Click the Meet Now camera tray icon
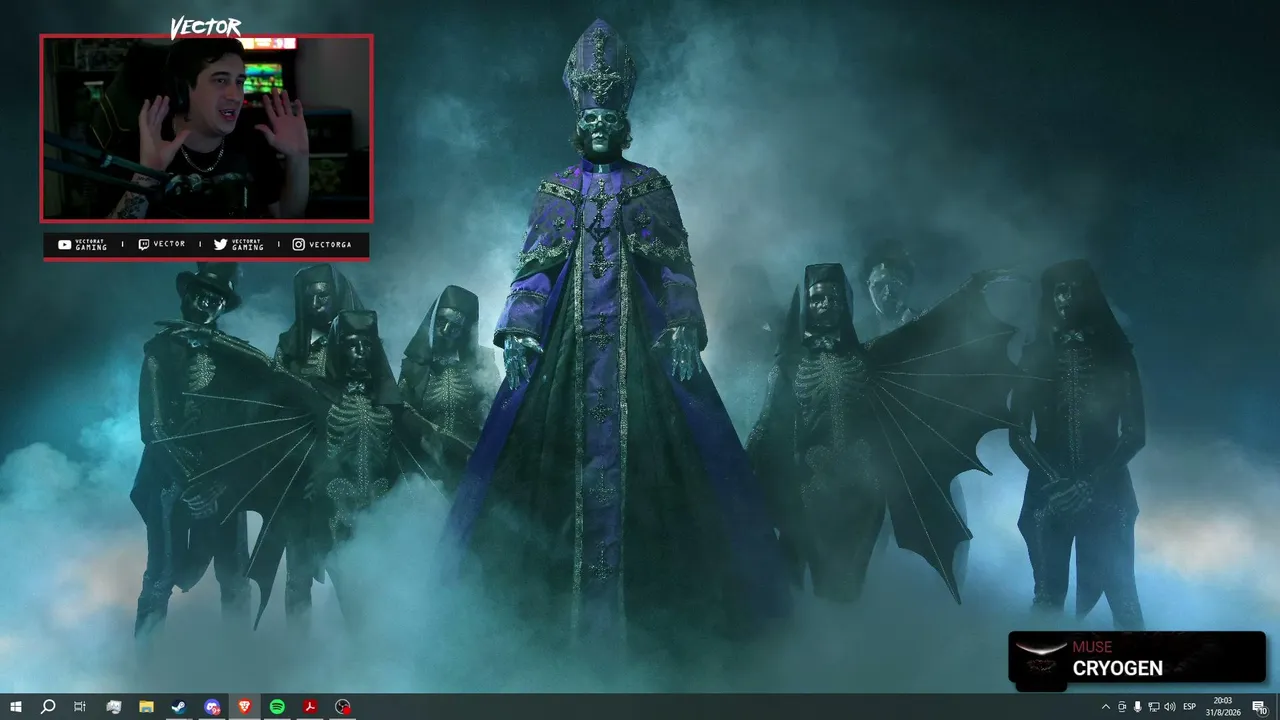The image size is (1280, 720). point(1121,707)
